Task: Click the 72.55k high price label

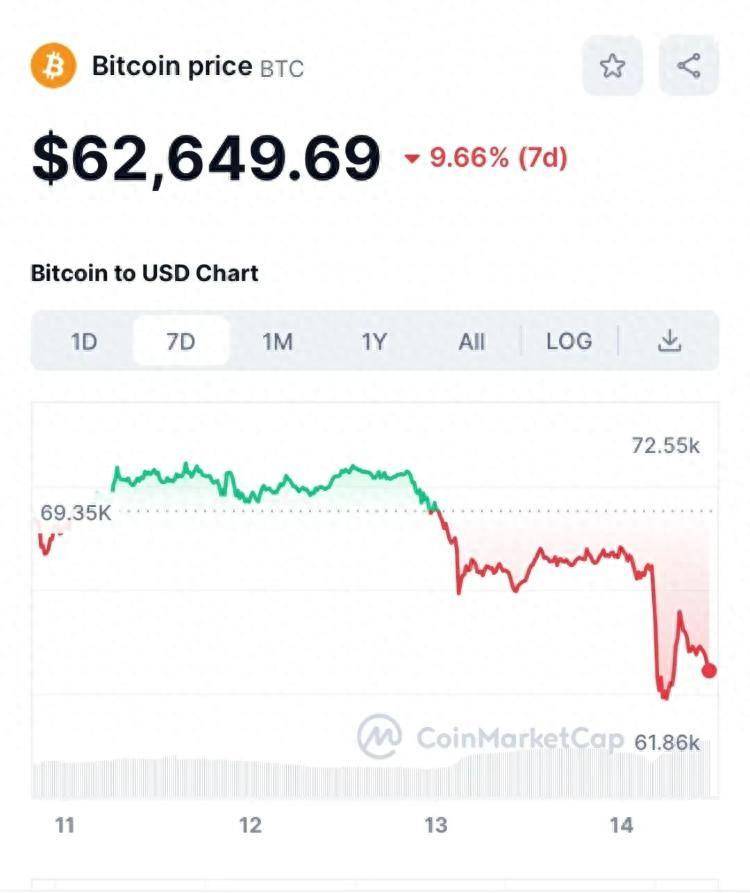Action: 666,446
